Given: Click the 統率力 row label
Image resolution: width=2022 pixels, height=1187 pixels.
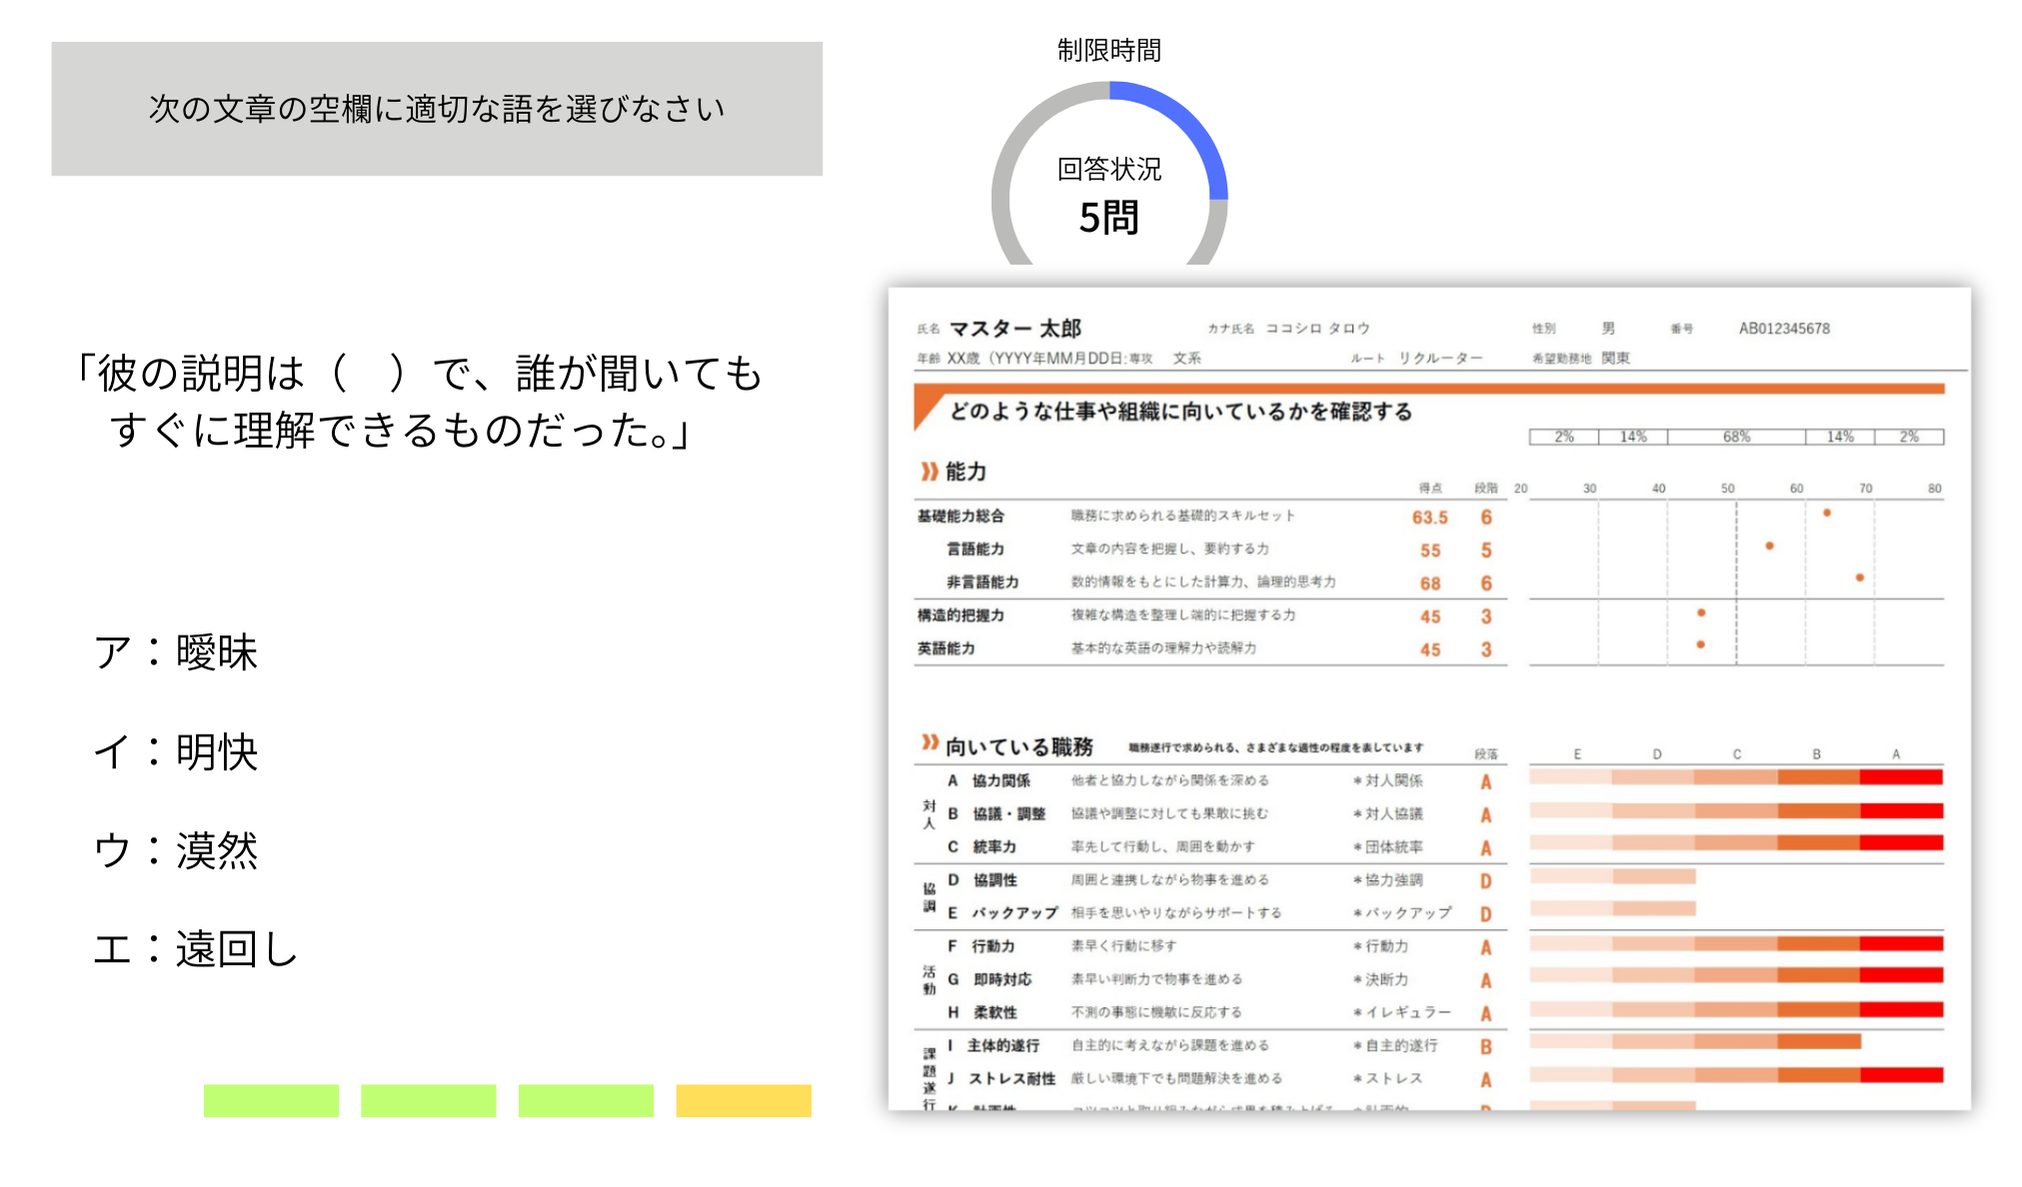Looking at the screenshot, I should 994,846.
